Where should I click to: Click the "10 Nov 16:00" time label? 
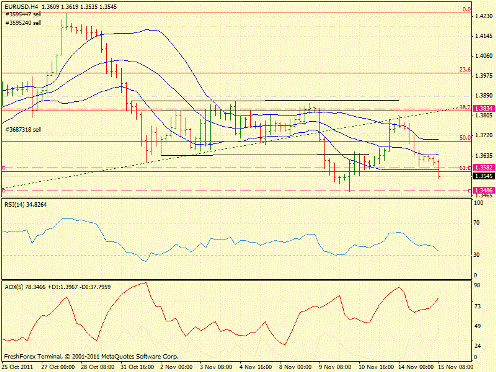(376, 367)
